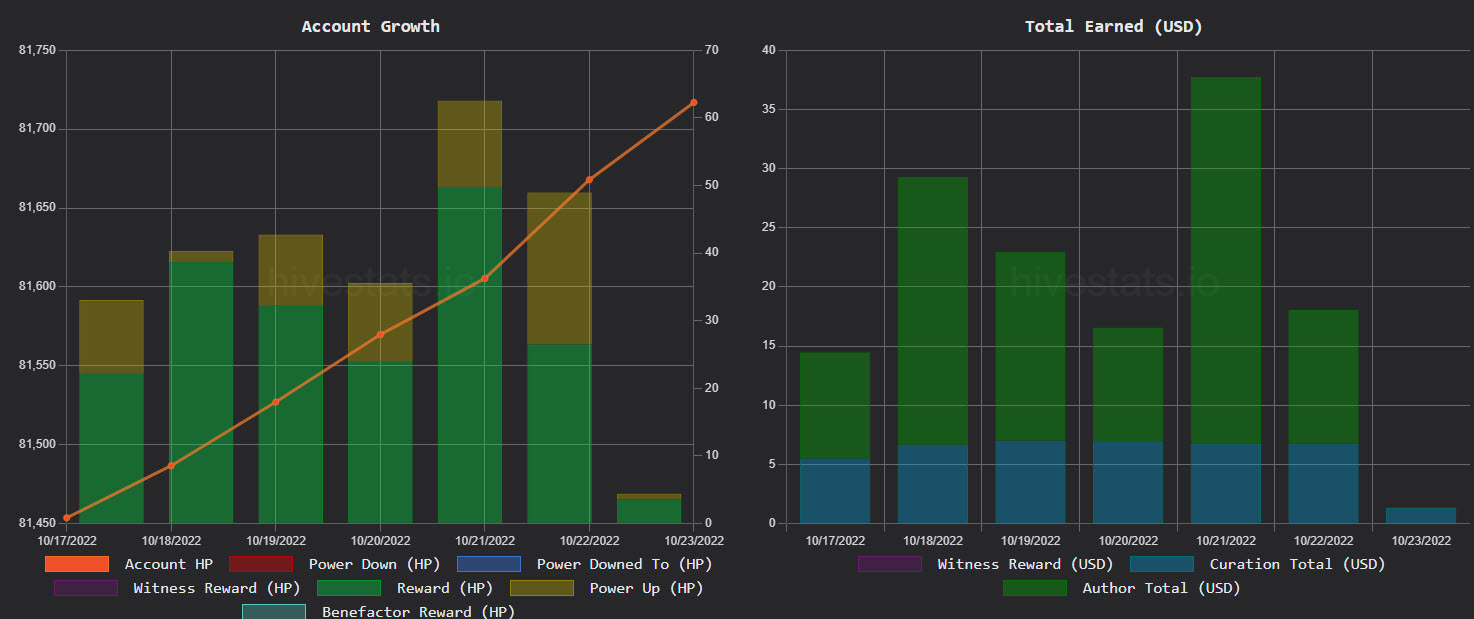This screenshot has width=1474, height=619.
Task: Click the "81,750" y-axis label
Action: pos(38,50)
